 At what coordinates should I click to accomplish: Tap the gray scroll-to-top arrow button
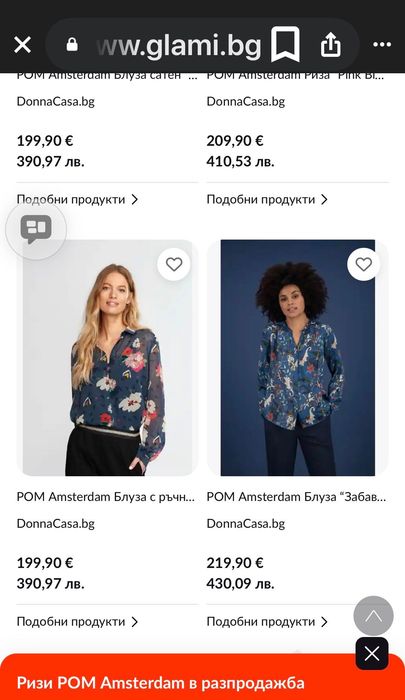[x=373, y=616]
